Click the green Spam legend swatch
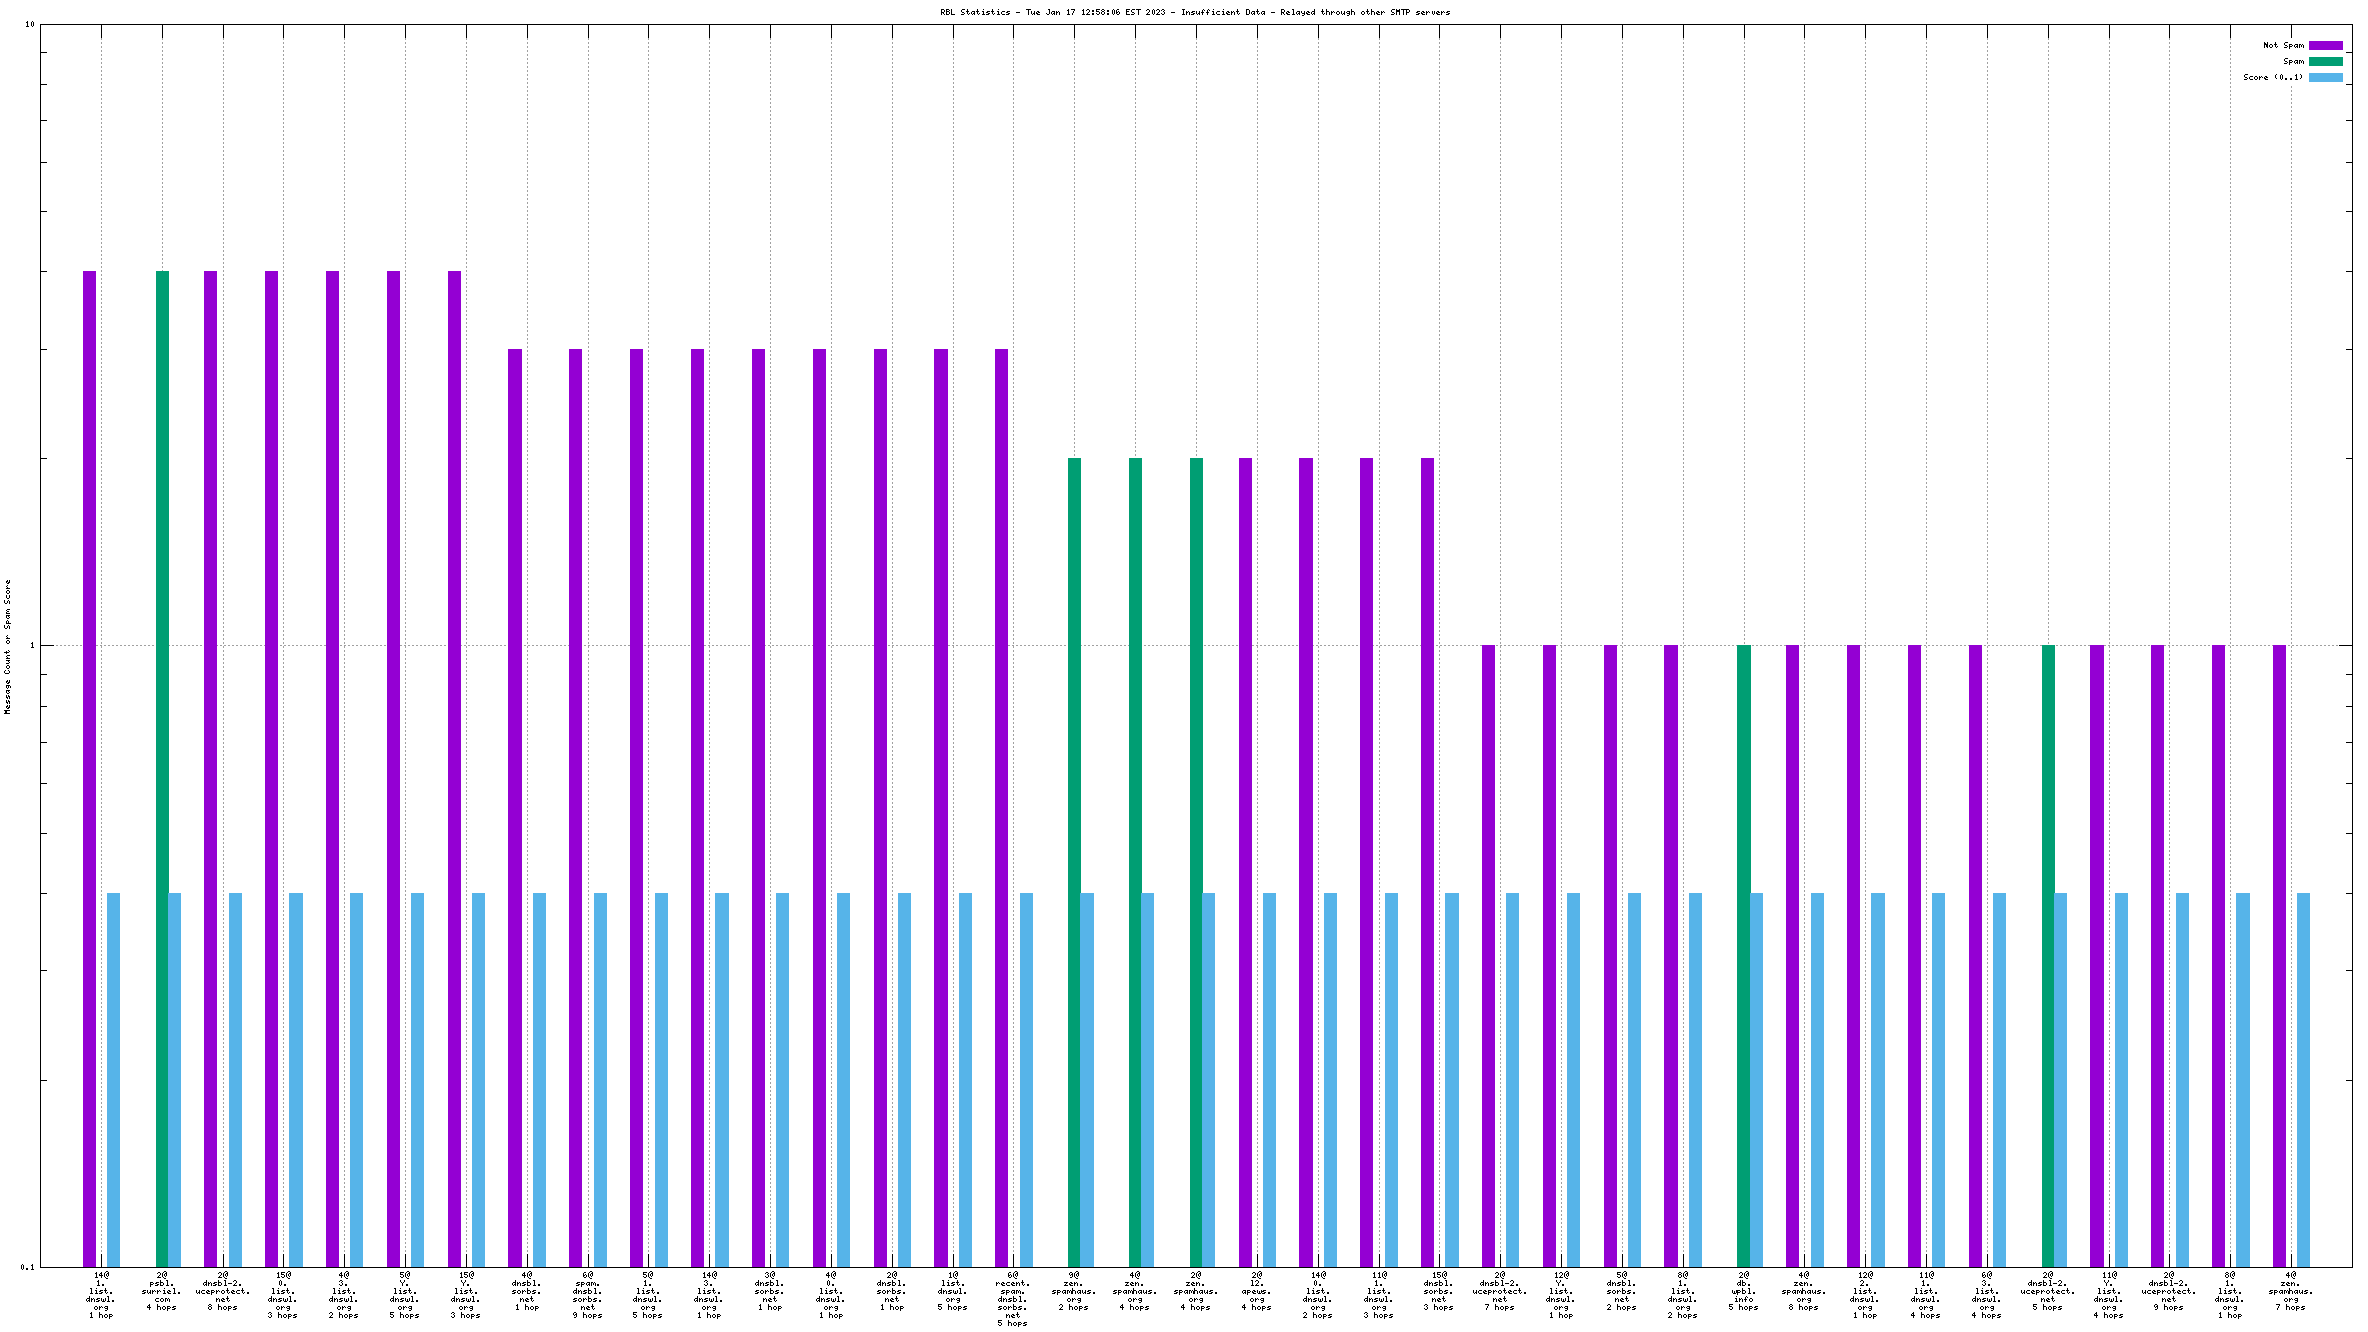The image size is (2368, 1332). 2325,61
